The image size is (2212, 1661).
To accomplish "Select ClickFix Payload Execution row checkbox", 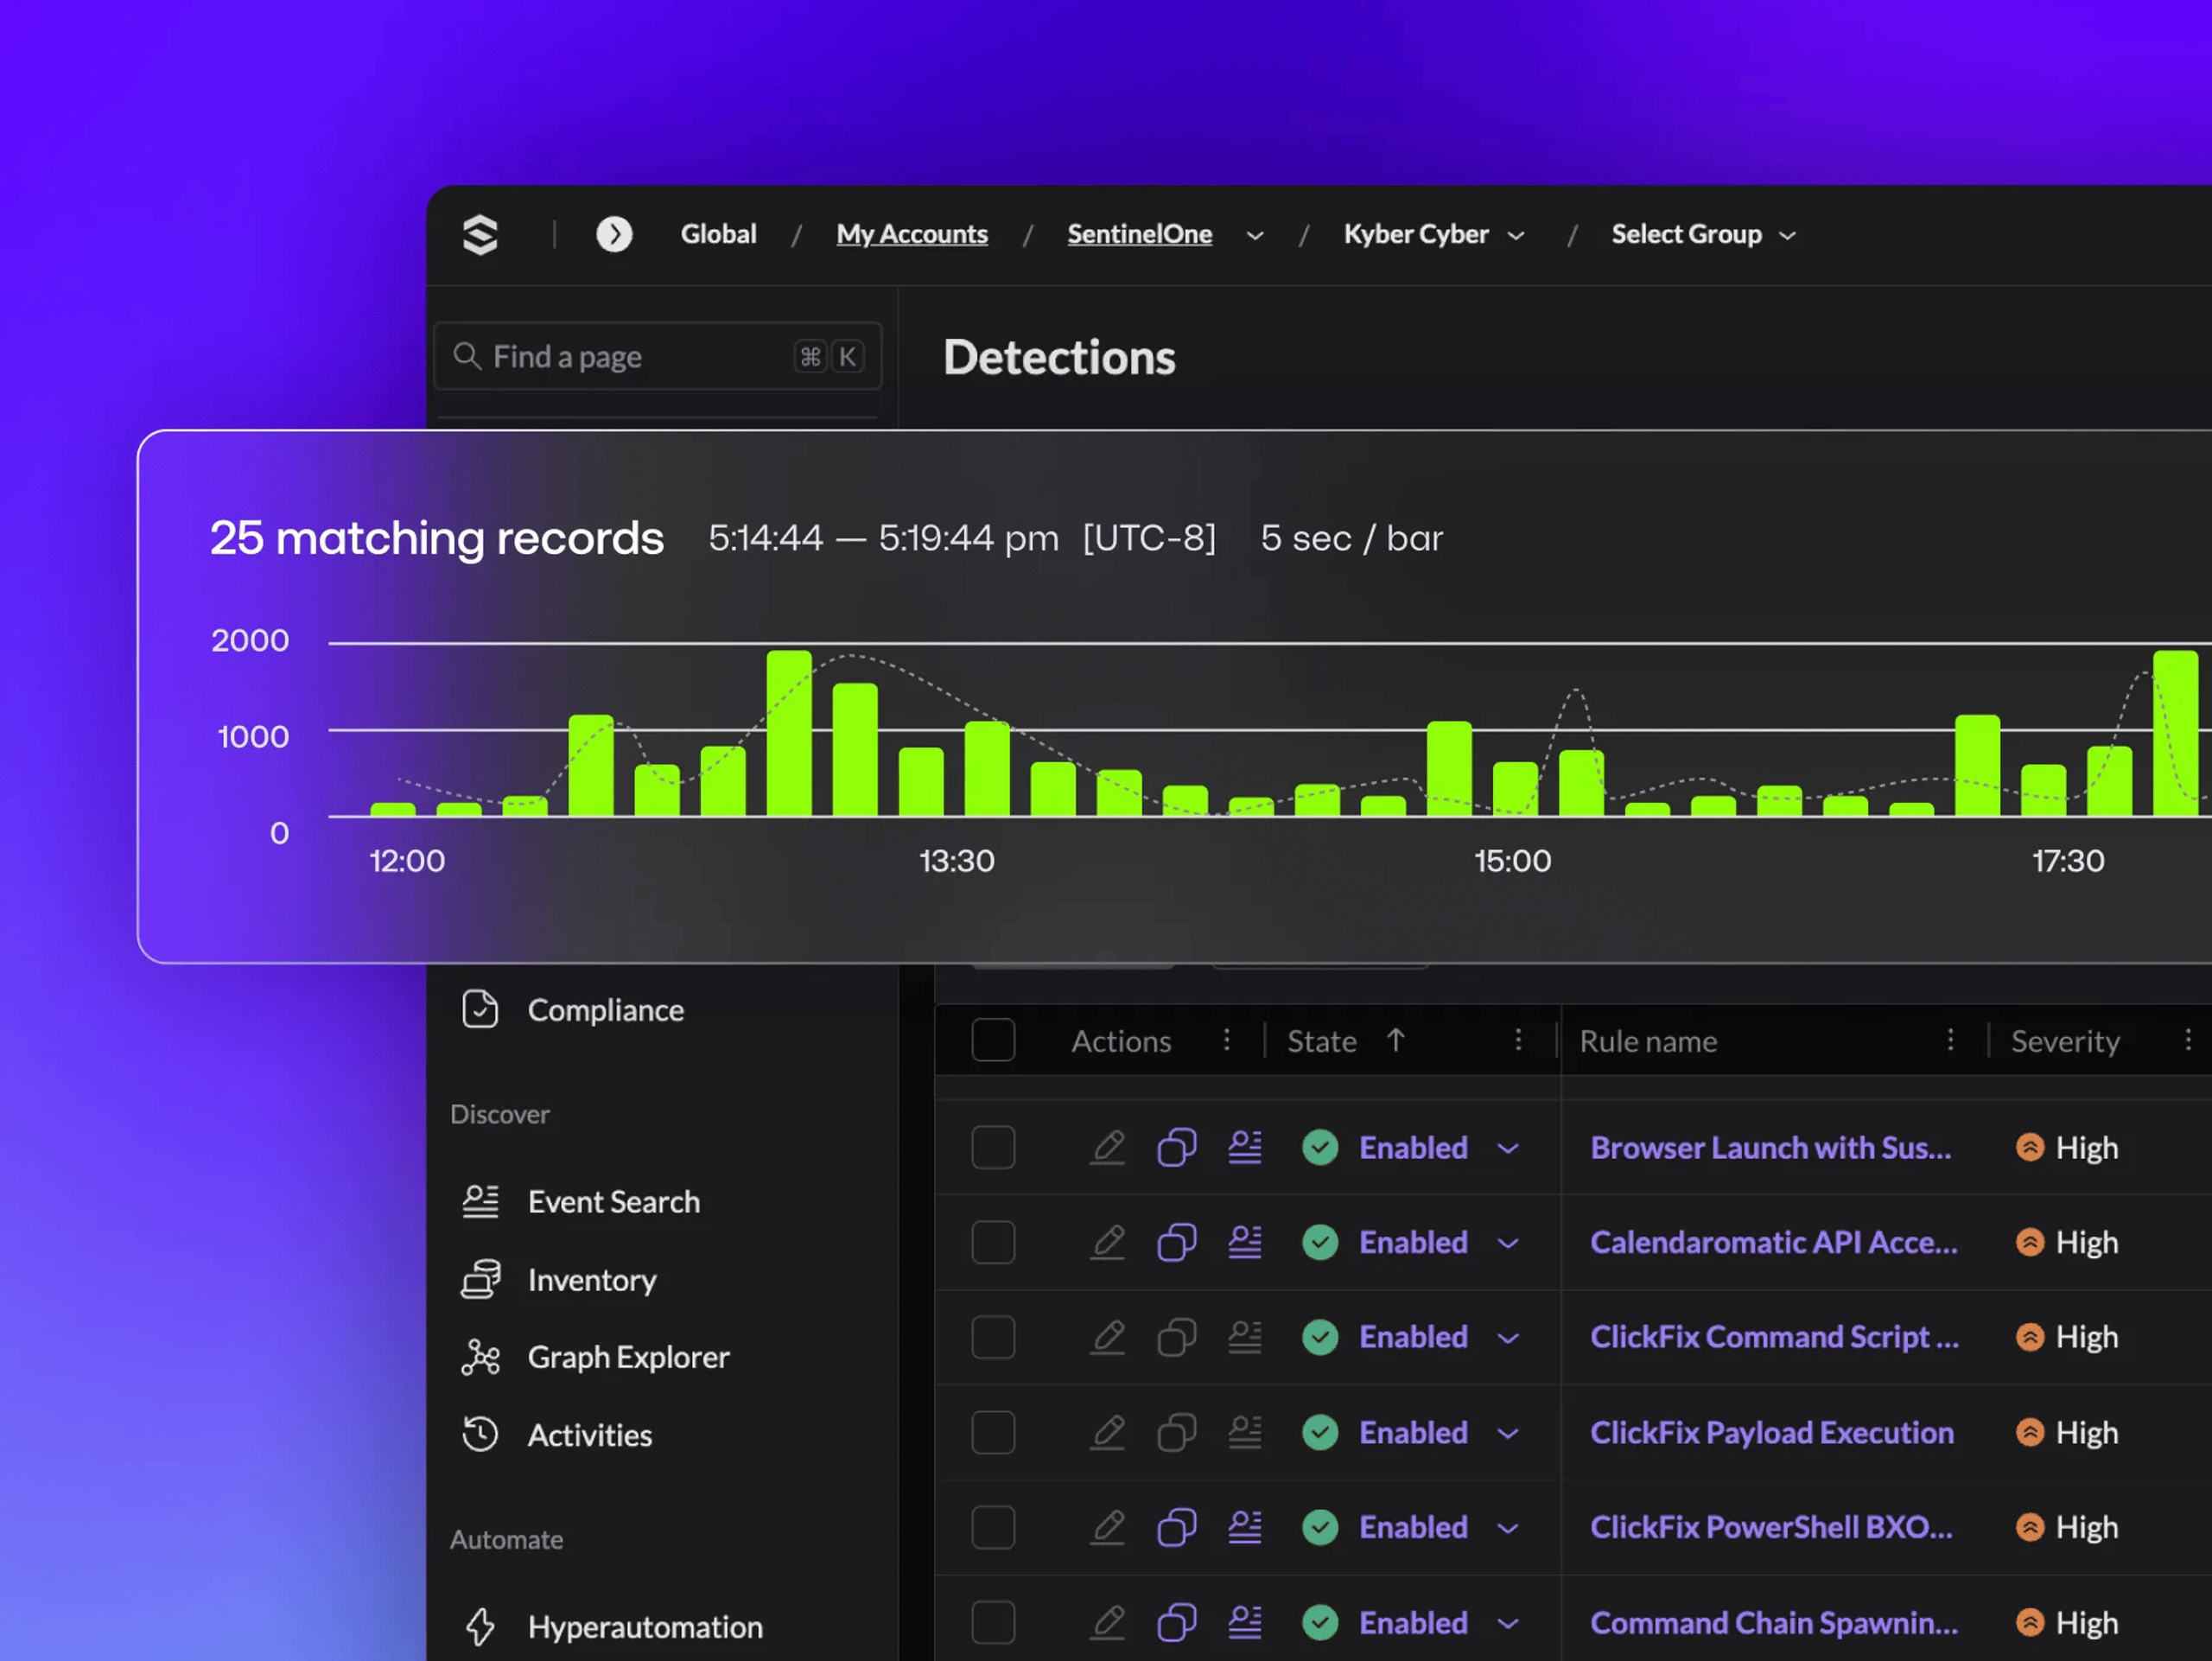I will click(x=993, y=1432).
